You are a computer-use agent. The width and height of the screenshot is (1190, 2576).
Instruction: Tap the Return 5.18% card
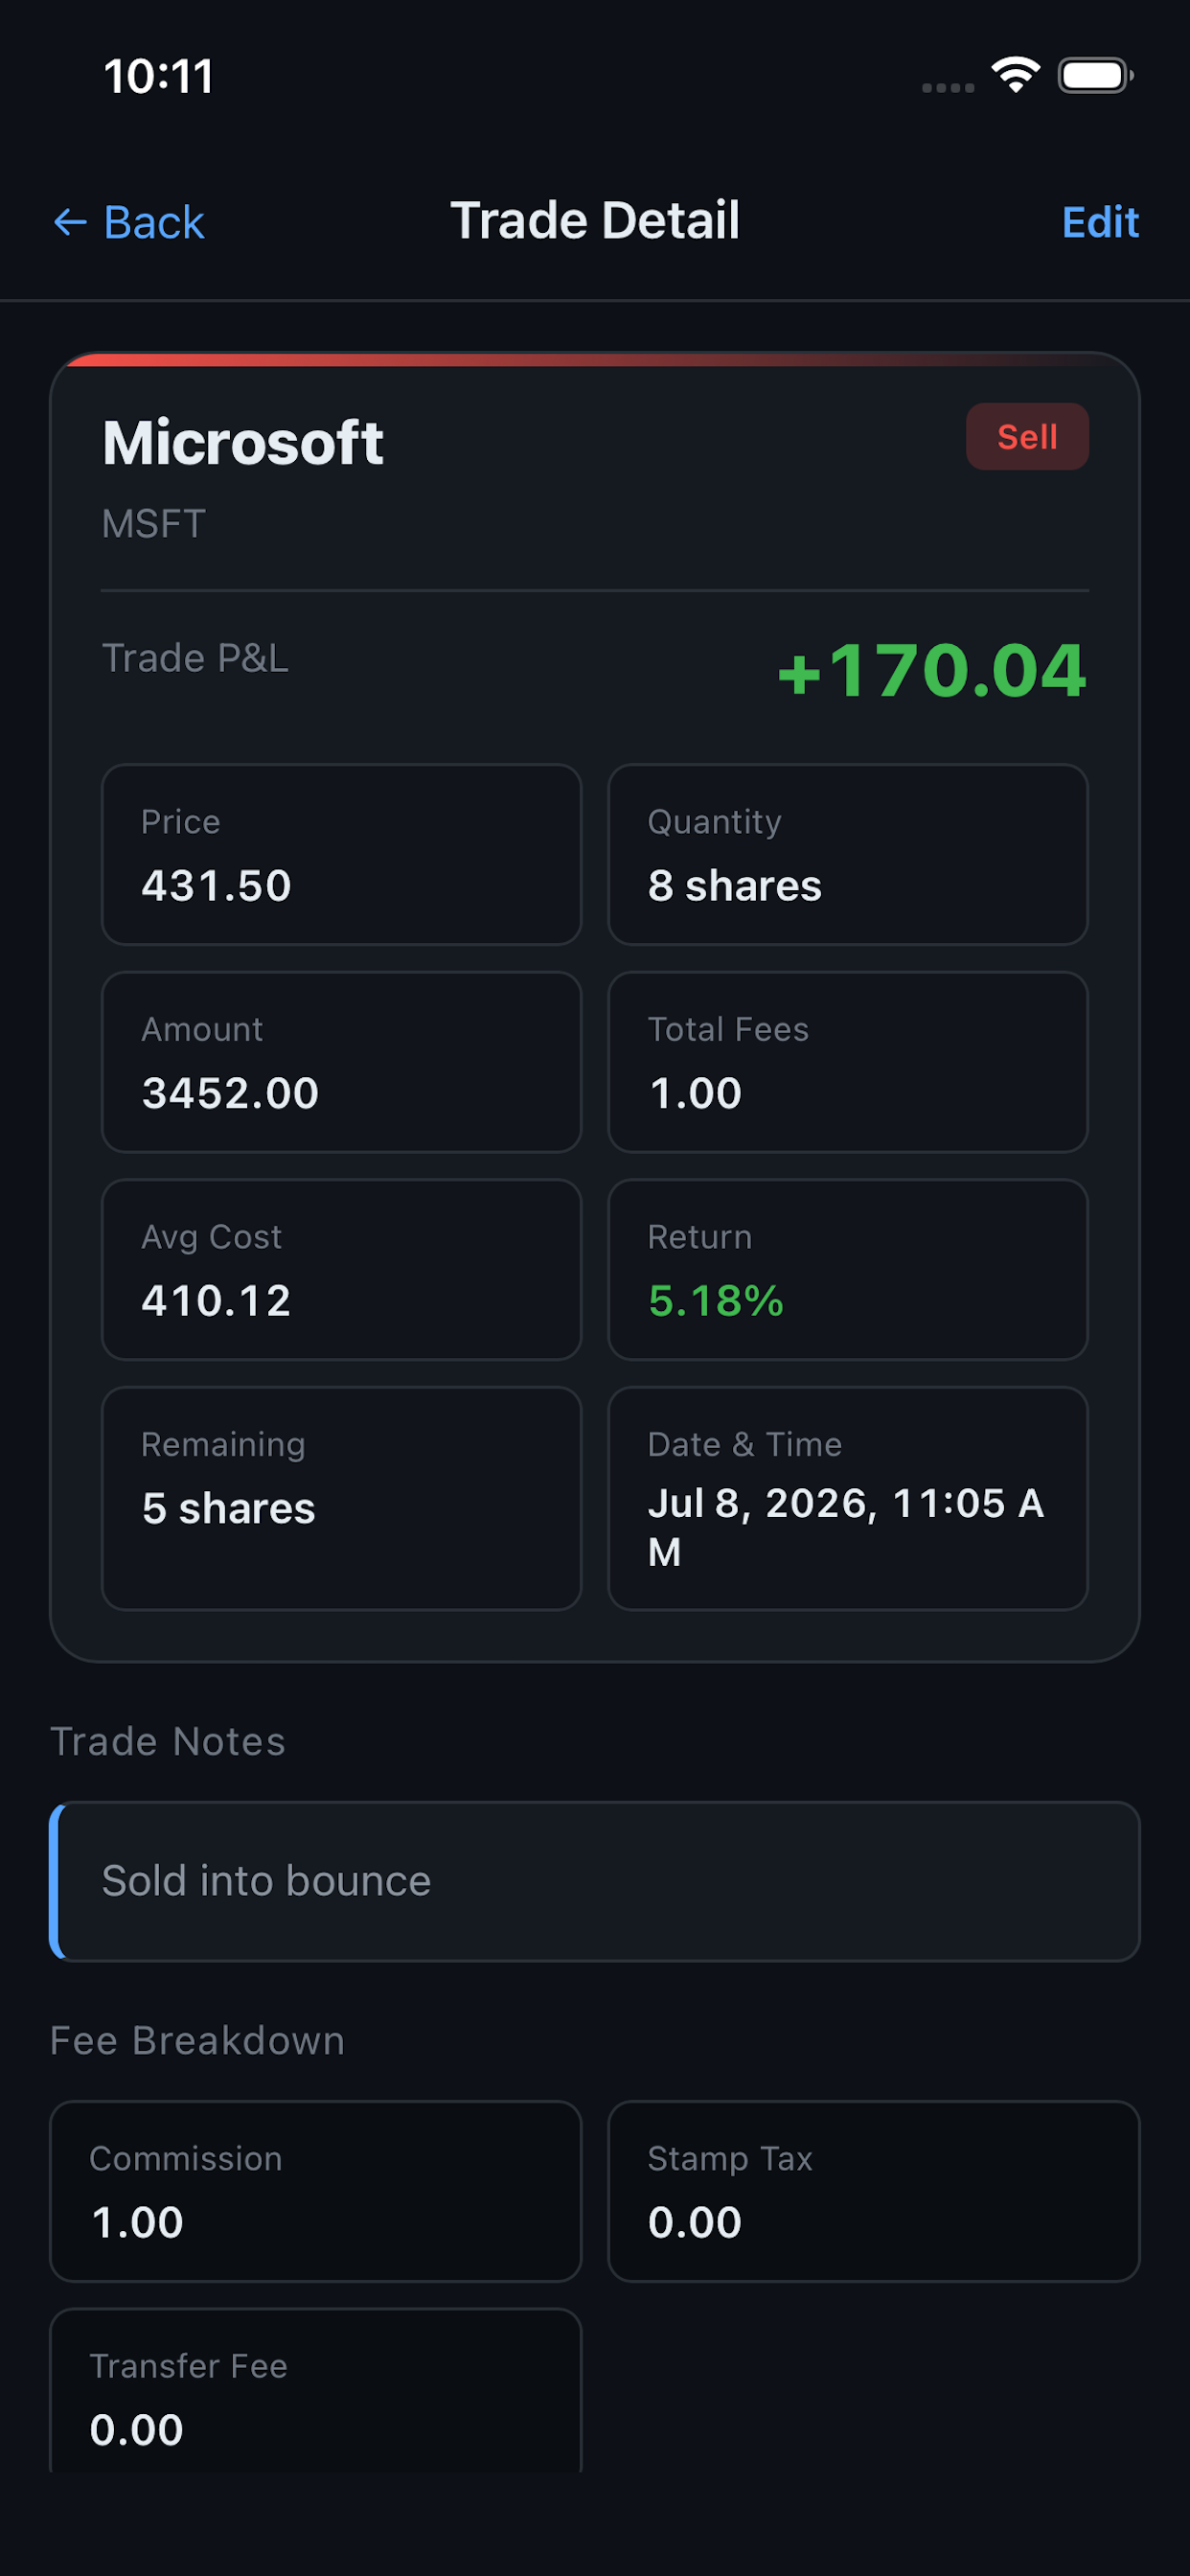[x=848, y=1270]
